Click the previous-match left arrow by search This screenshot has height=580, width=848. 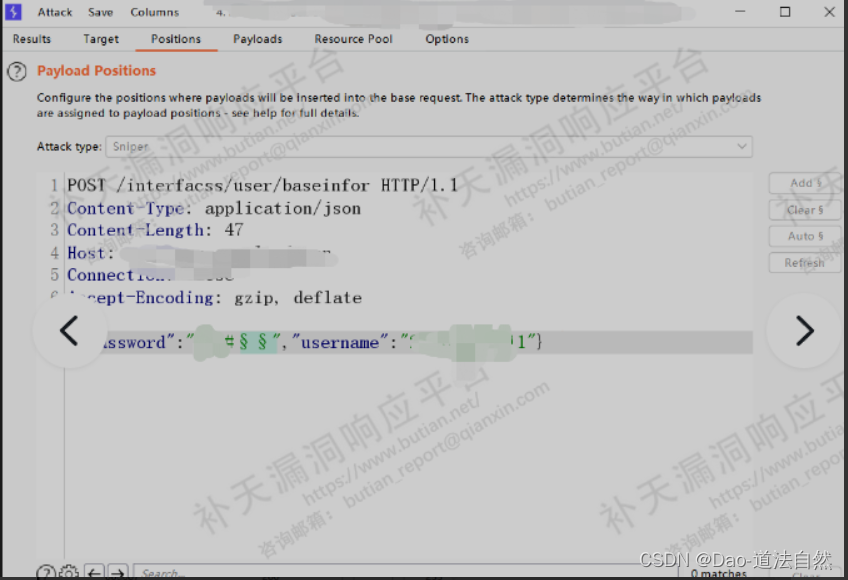pyautogui.click(x=94, y=571)
